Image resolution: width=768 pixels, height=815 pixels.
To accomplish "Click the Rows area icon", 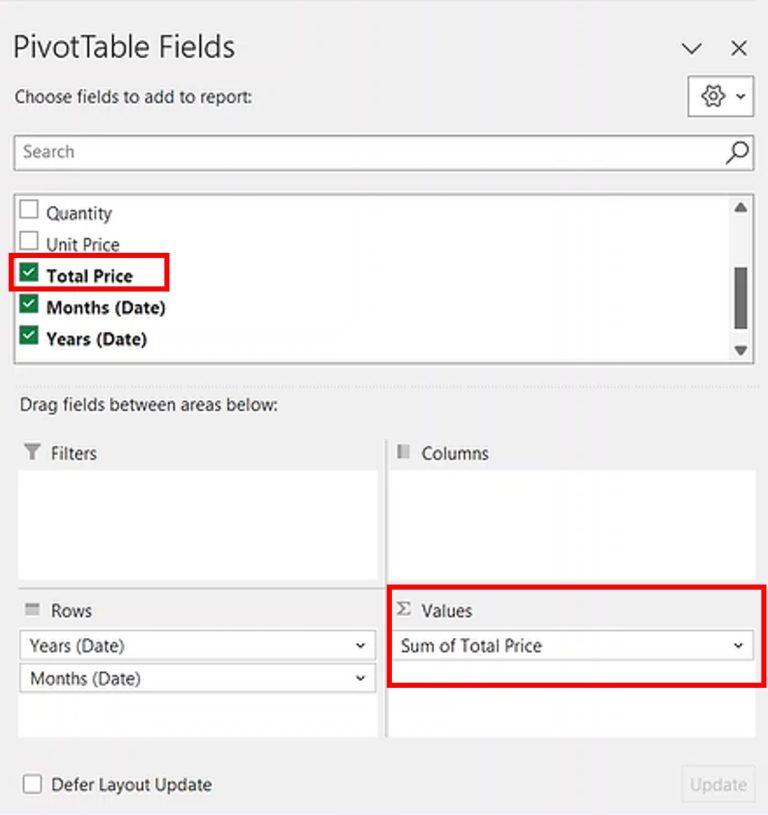I will pyautogui.click(x=34, y=610).
